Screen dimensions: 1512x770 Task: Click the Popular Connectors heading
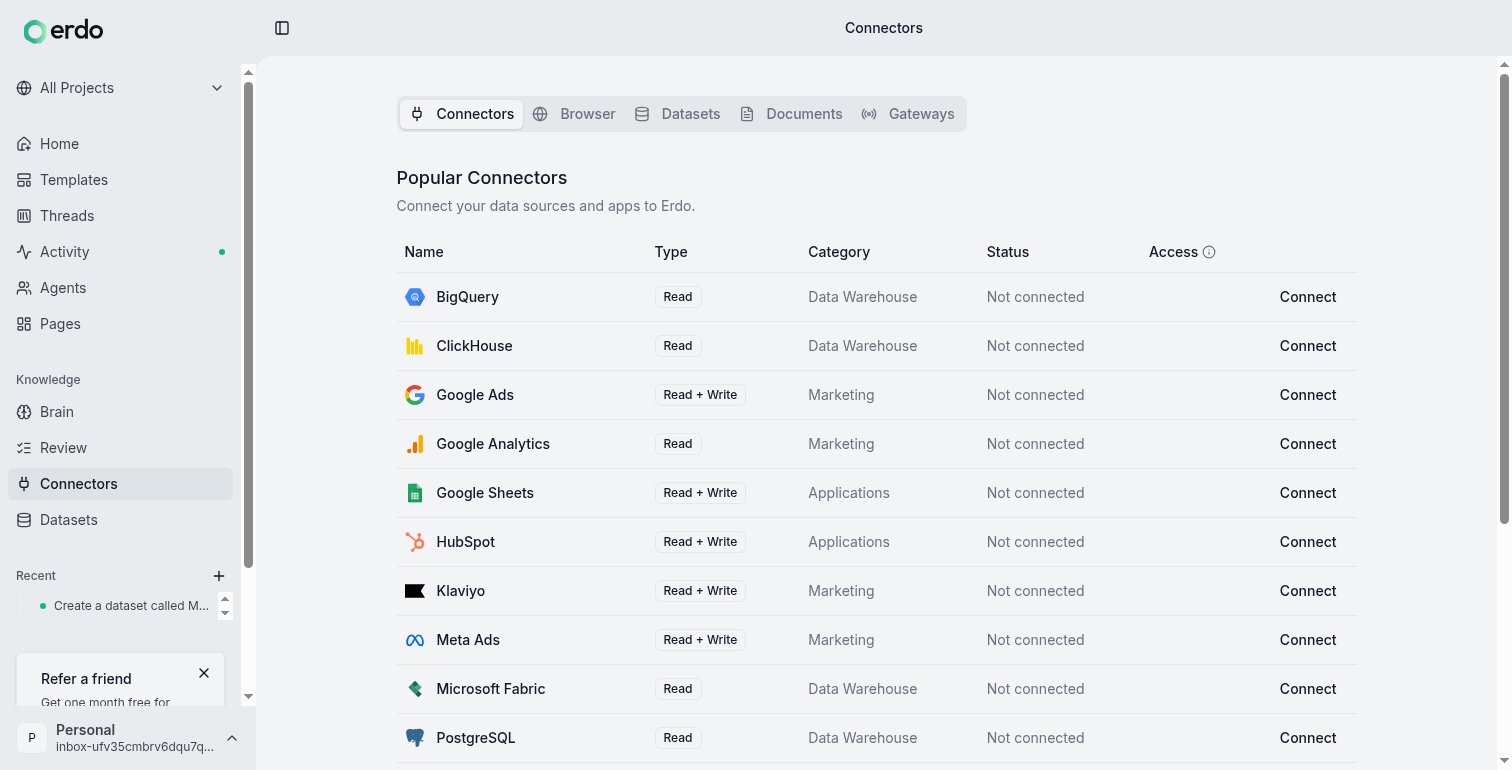tap(482, 178)
